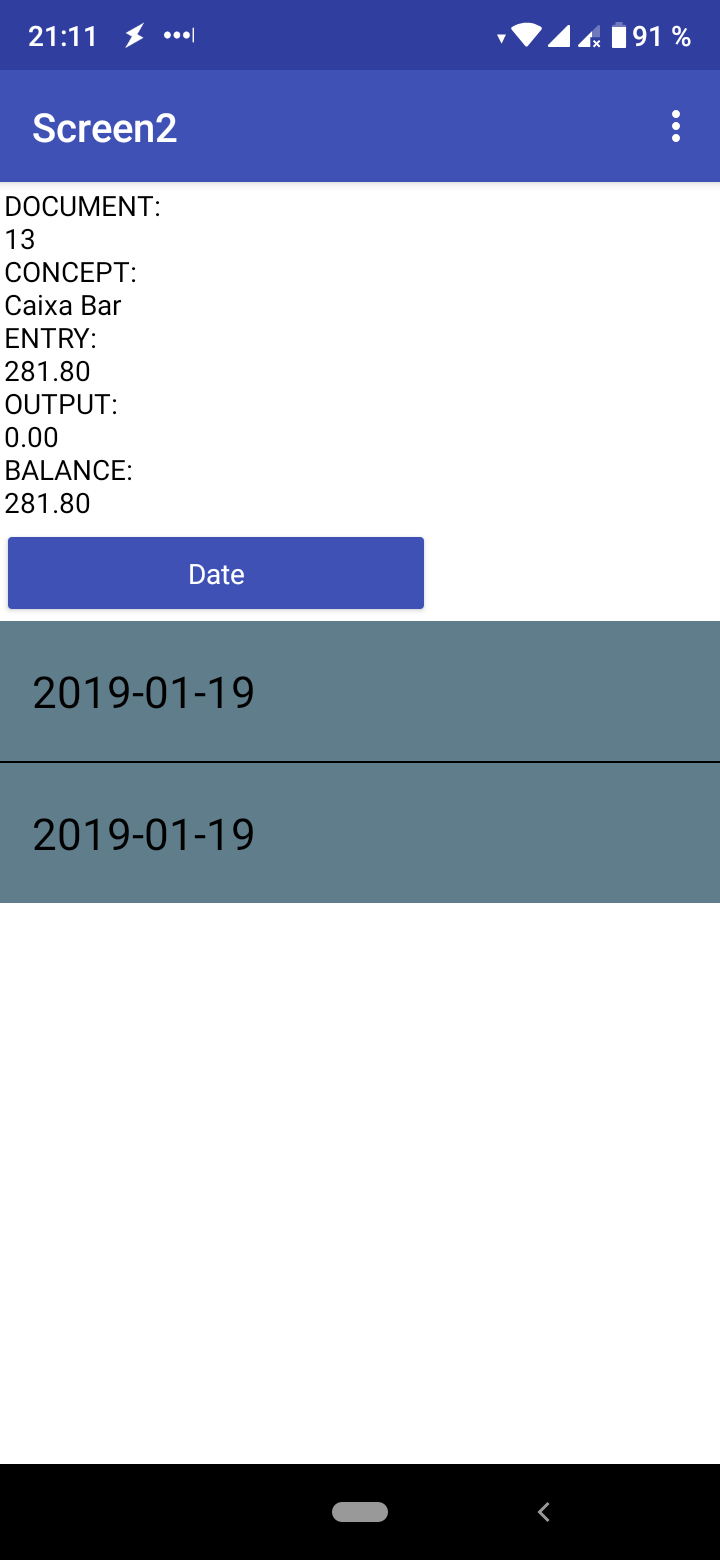Tap the Wi-Fi status icon
The width and height of the screenshot is (720, 1560).
pos(525,37)
